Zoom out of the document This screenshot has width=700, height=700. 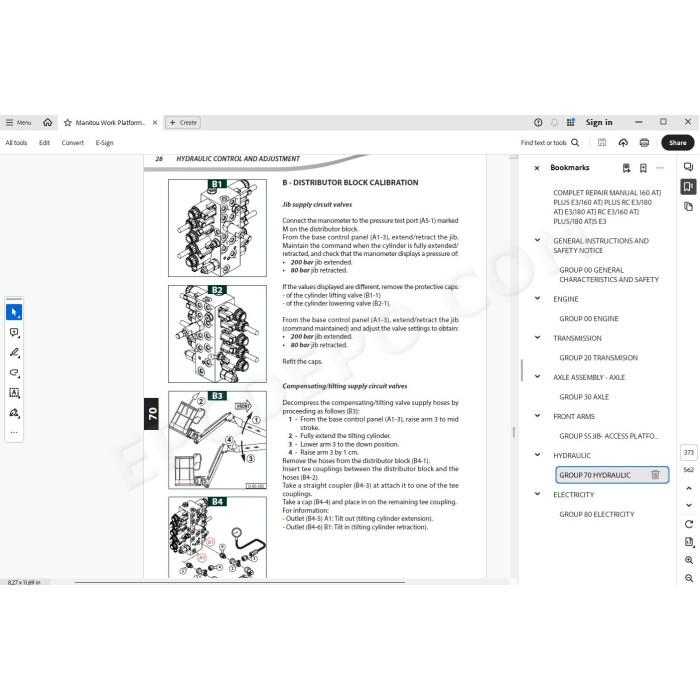[x=688, y=578]
